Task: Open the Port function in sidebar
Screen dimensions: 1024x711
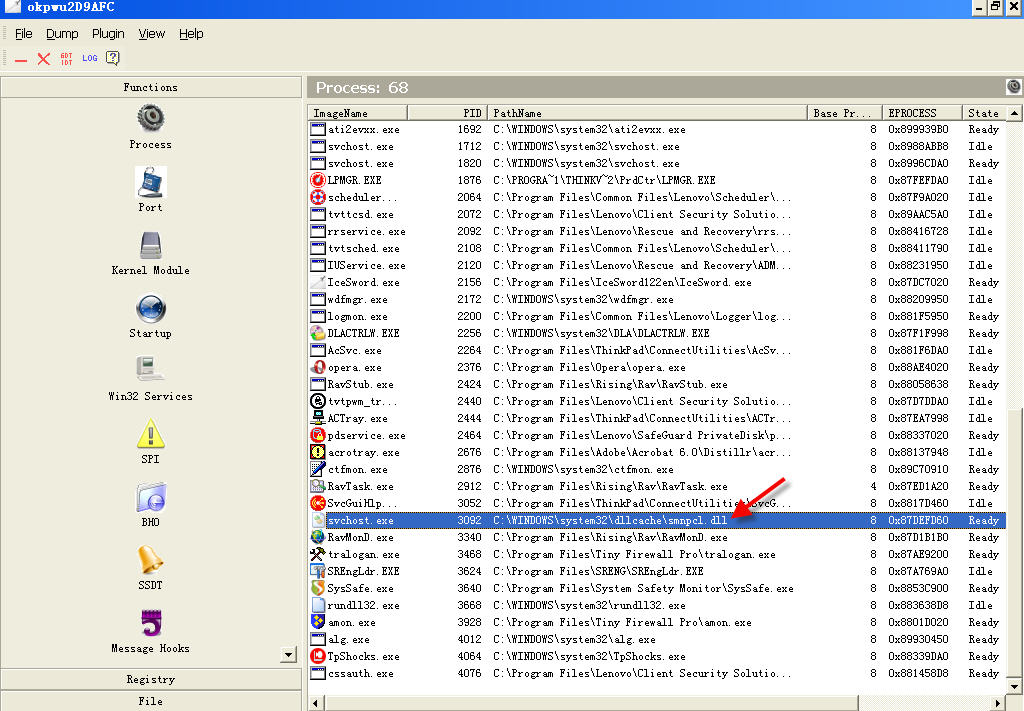Action: (x=150, y=183)
